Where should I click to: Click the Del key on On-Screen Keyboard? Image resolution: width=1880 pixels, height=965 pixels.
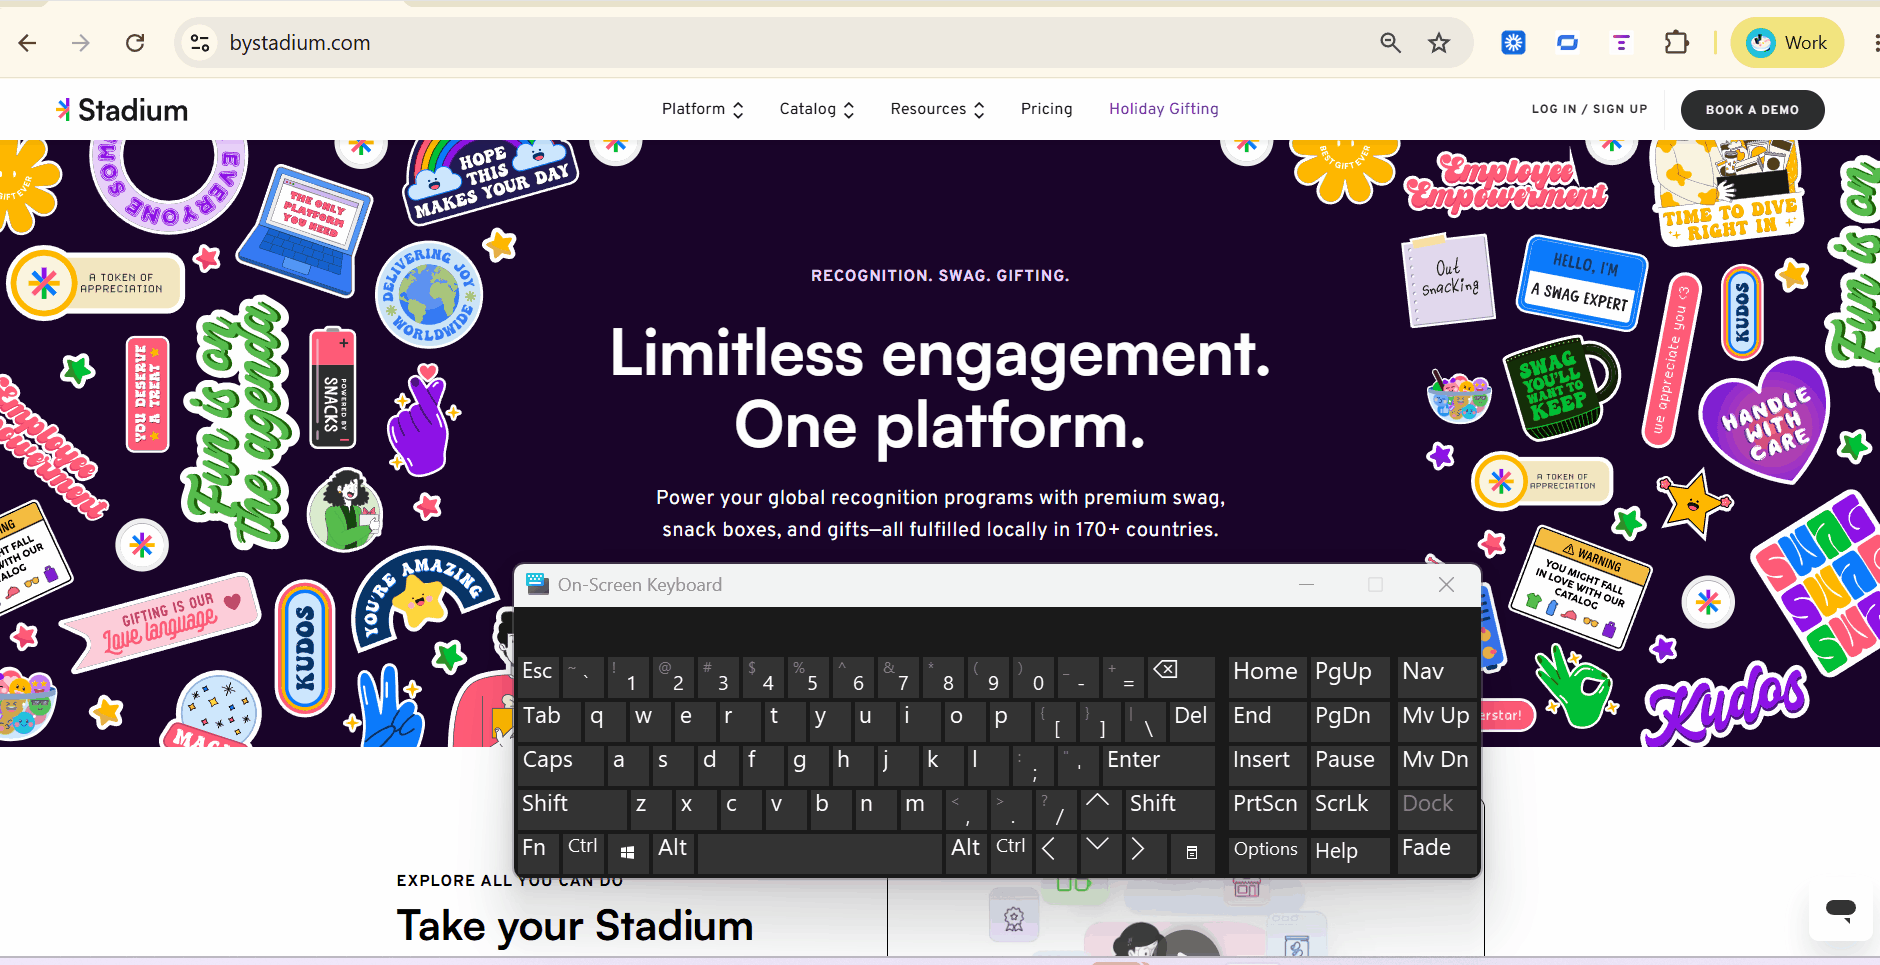click(1191, 721)
